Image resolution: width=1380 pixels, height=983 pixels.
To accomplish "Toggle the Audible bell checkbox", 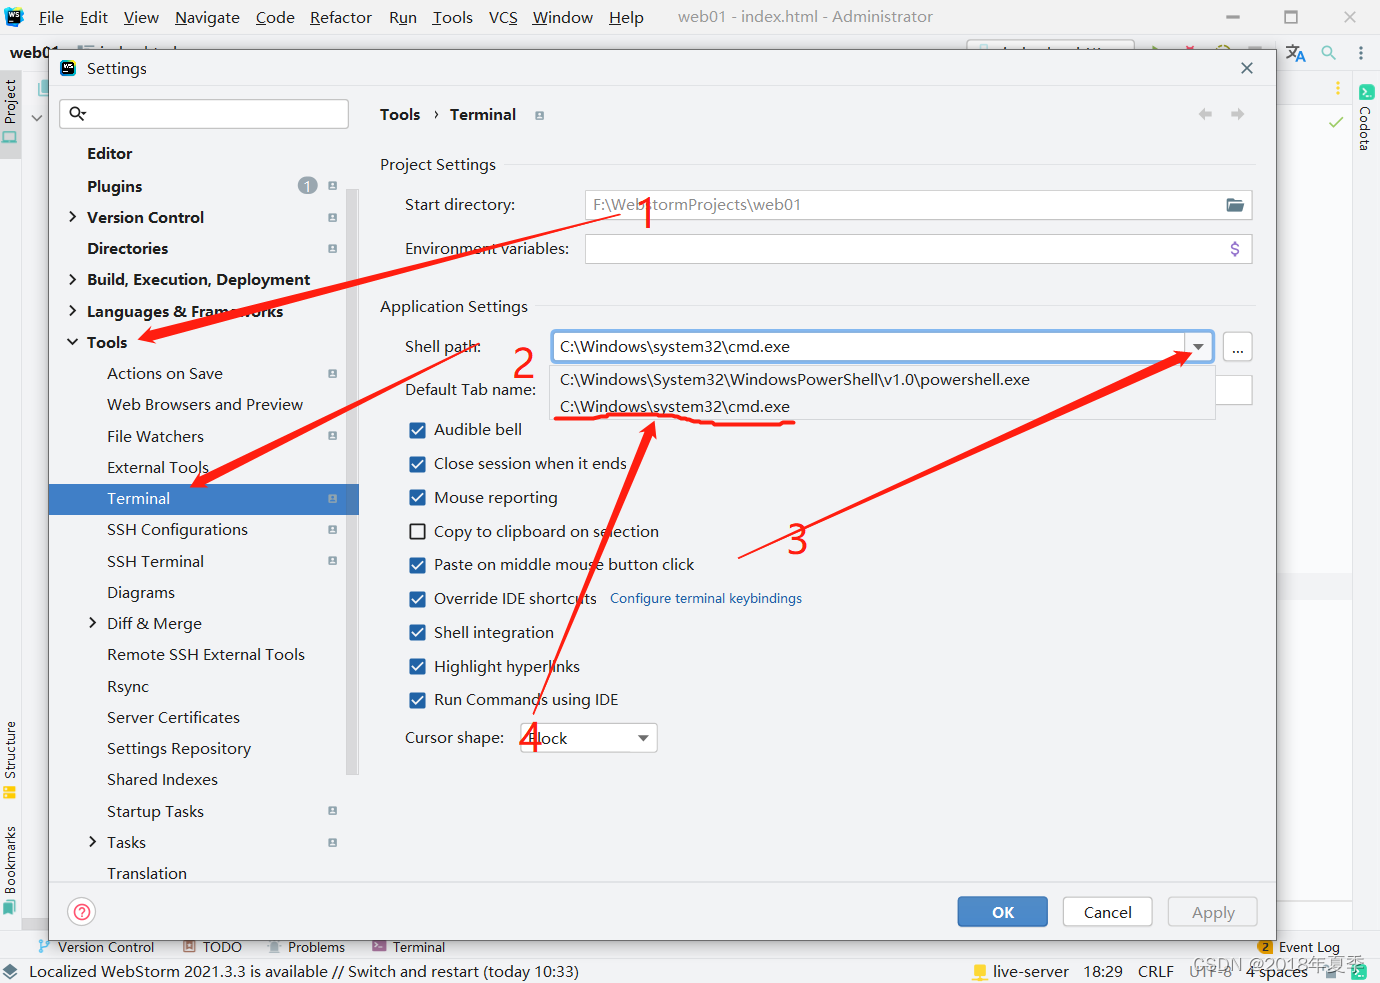I will coord(418,430).
